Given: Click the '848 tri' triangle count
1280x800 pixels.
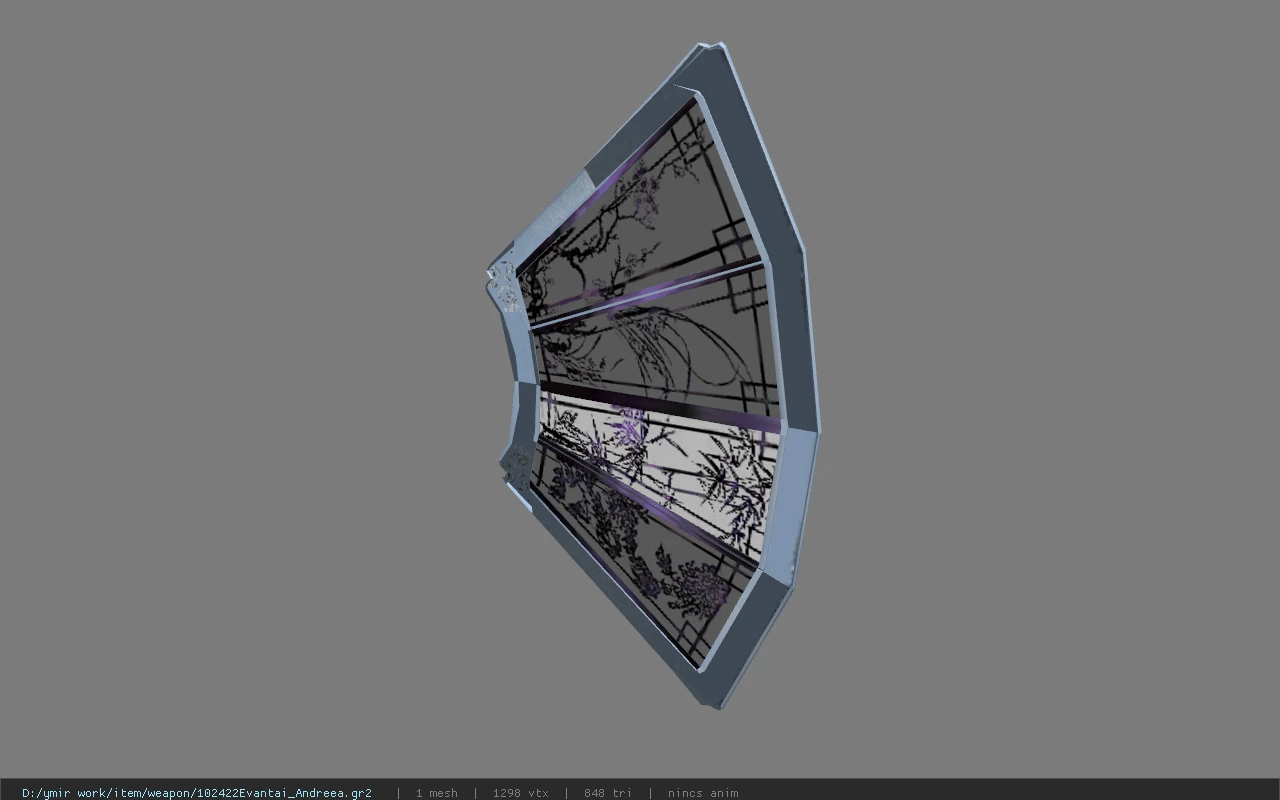Looking at the screenshot, I should click(607, 793).
